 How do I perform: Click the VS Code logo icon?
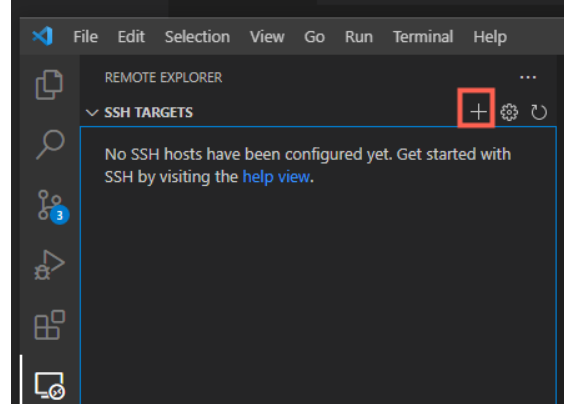42,36
